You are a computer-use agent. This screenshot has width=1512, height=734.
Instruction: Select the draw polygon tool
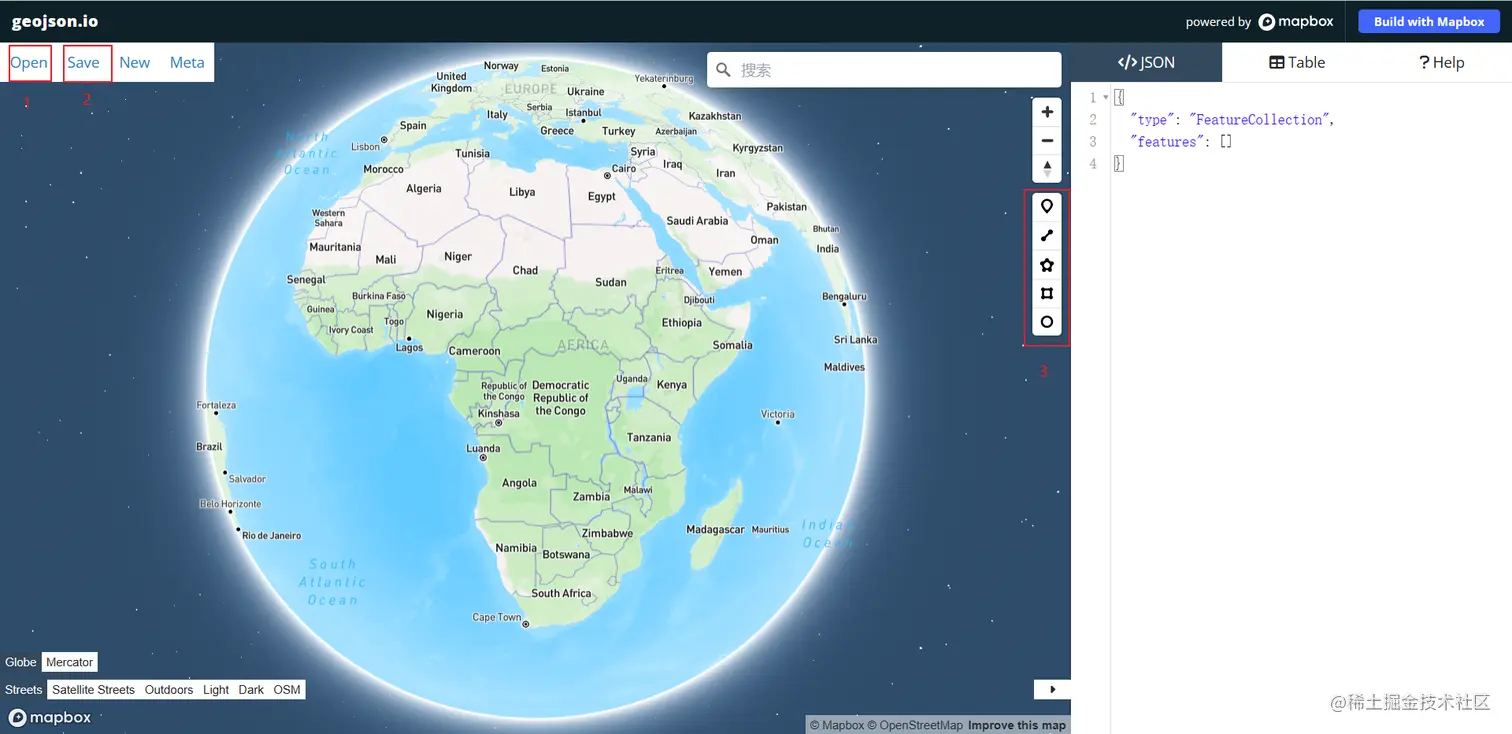1047,265
